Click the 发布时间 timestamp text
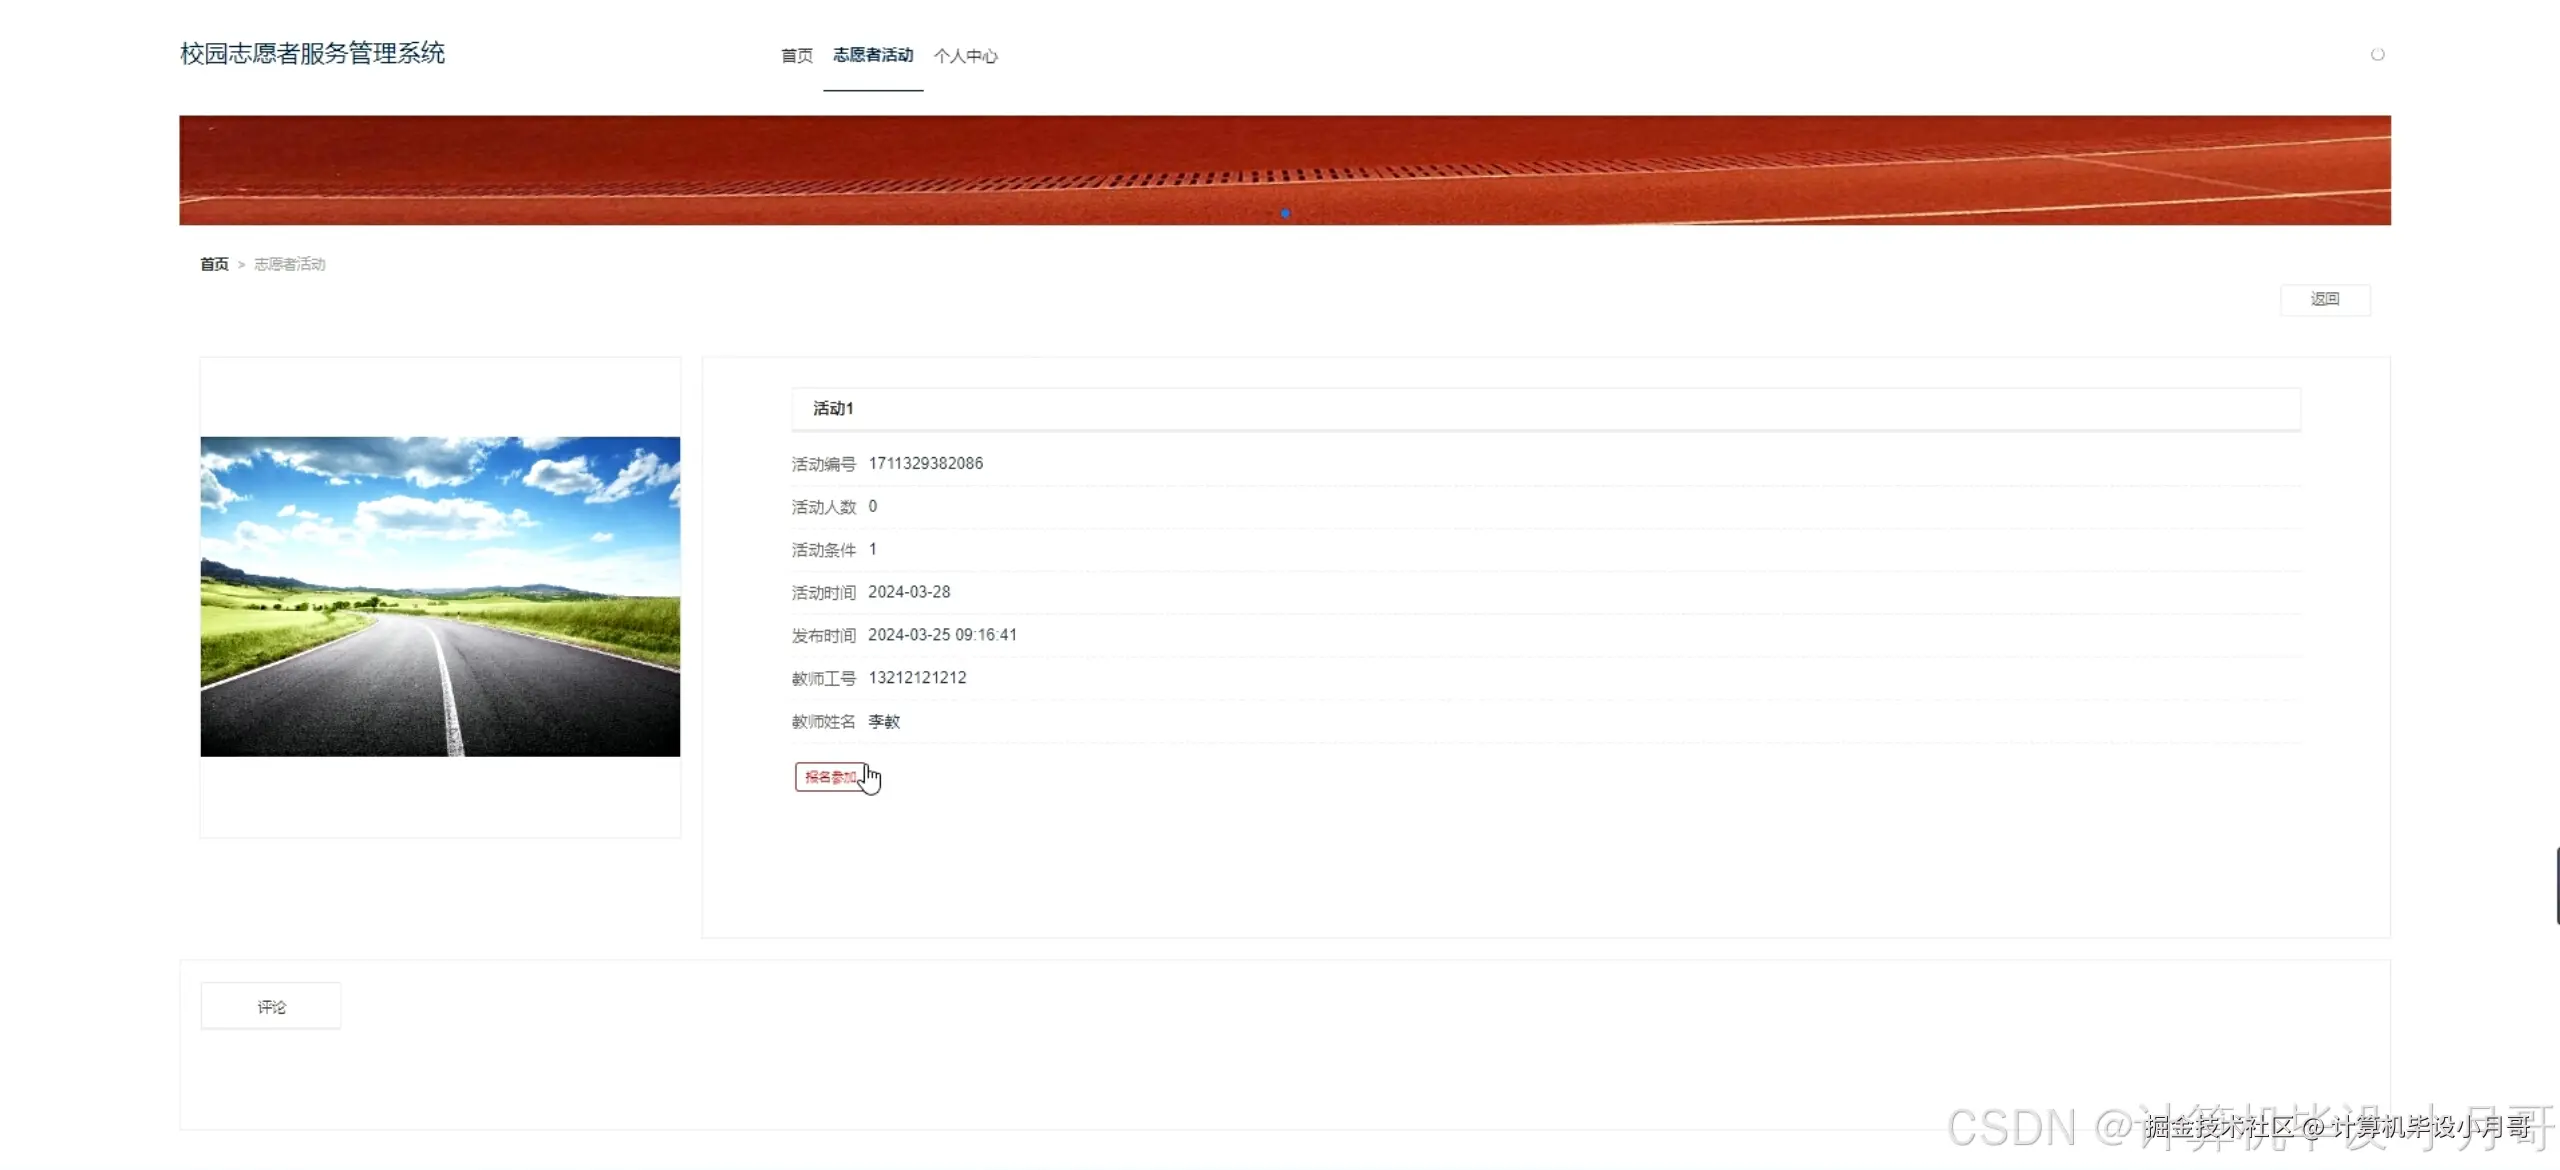Screen dimensions: 2560x1170 click(x=942, y=634)
